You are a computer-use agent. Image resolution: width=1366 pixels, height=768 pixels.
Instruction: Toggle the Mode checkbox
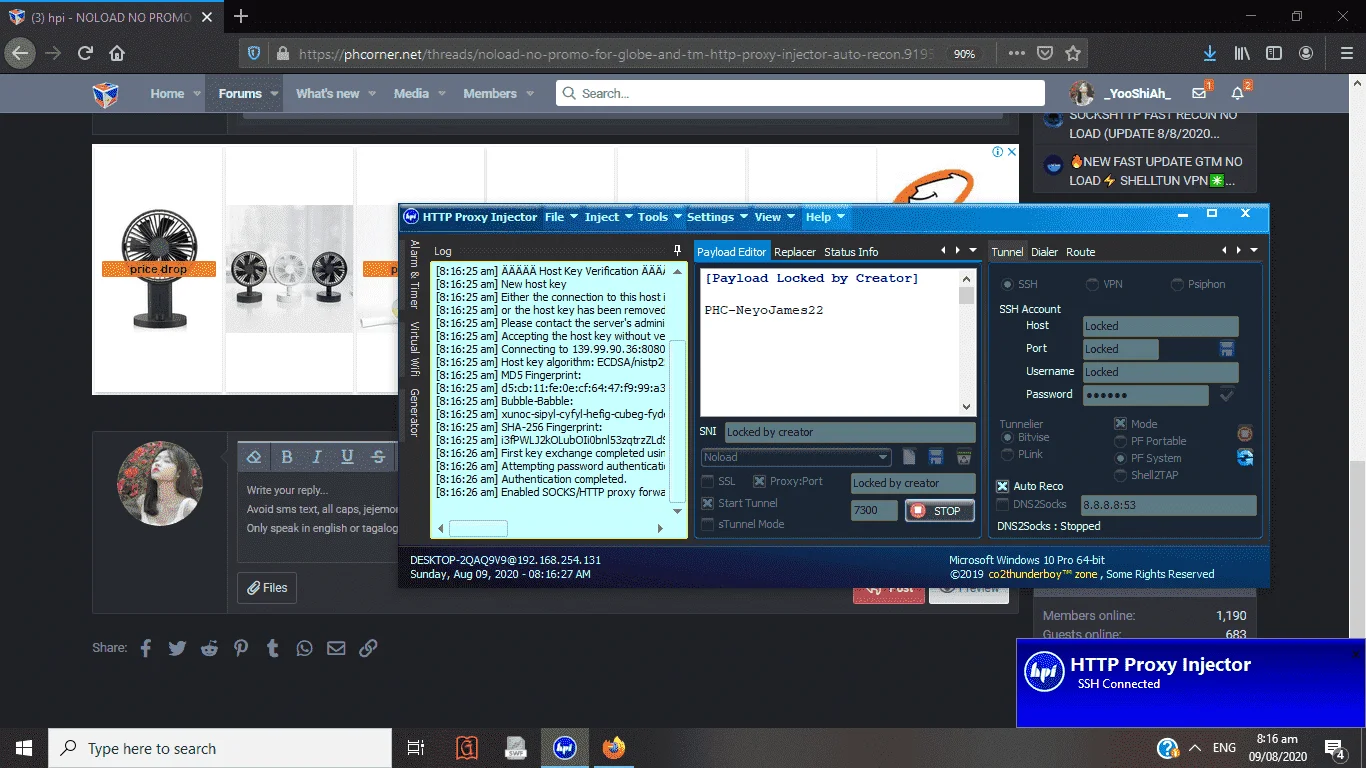pyautogui.click(x=1120, y=424)
